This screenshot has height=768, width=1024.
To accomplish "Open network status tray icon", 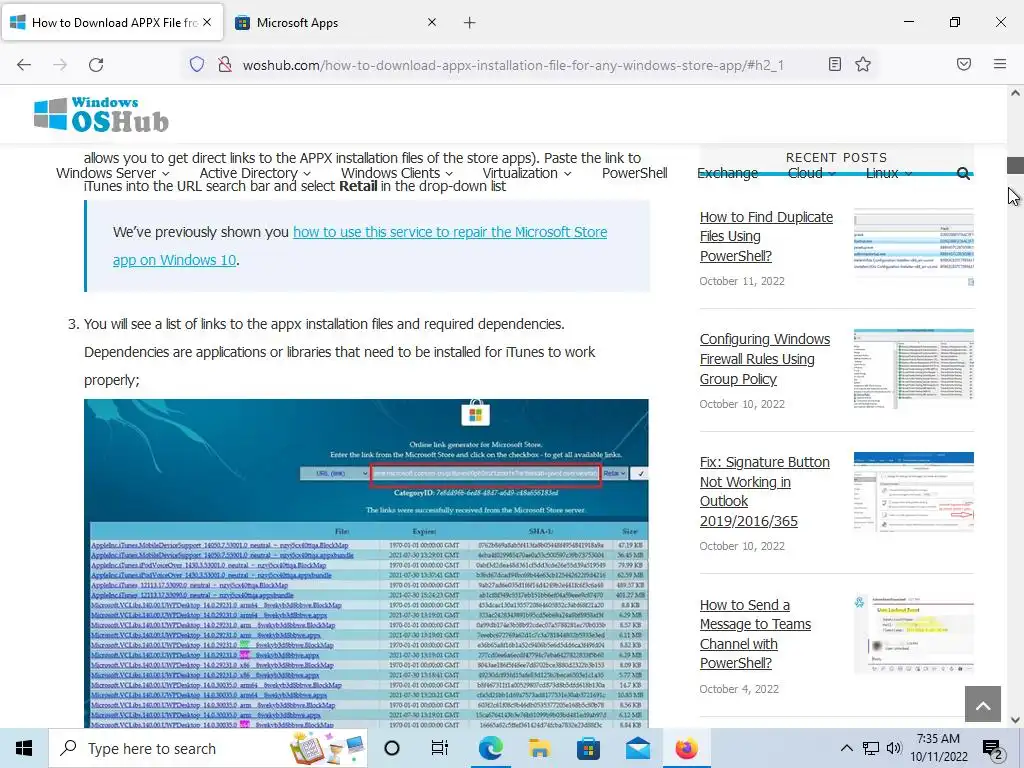I will (871, 748).
